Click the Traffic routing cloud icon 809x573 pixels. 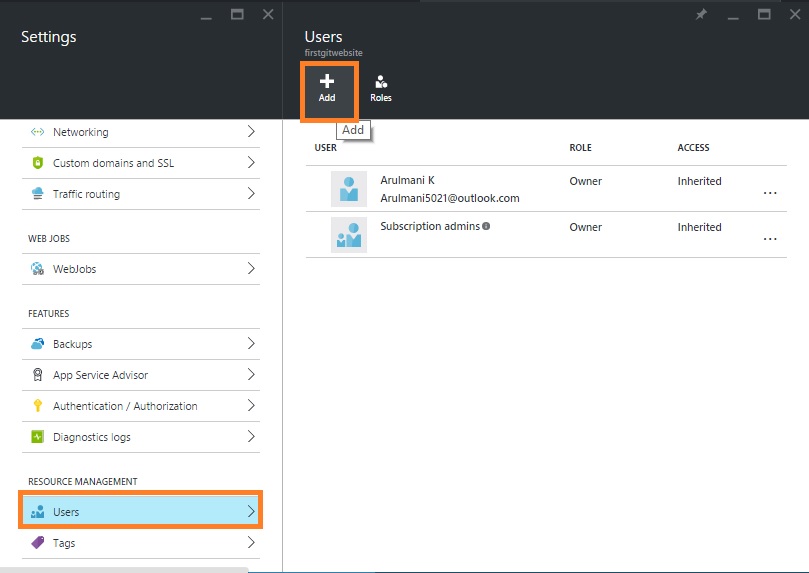coord(38,194)
